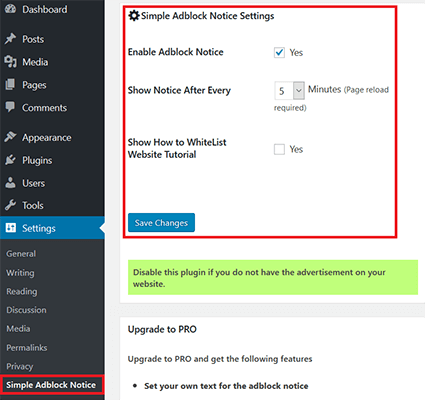The height and width of the screenshot is (400, 425).
Task: Open the minutes dropdown showing 5
Action: pyautogui.click(x=289, y=90)
